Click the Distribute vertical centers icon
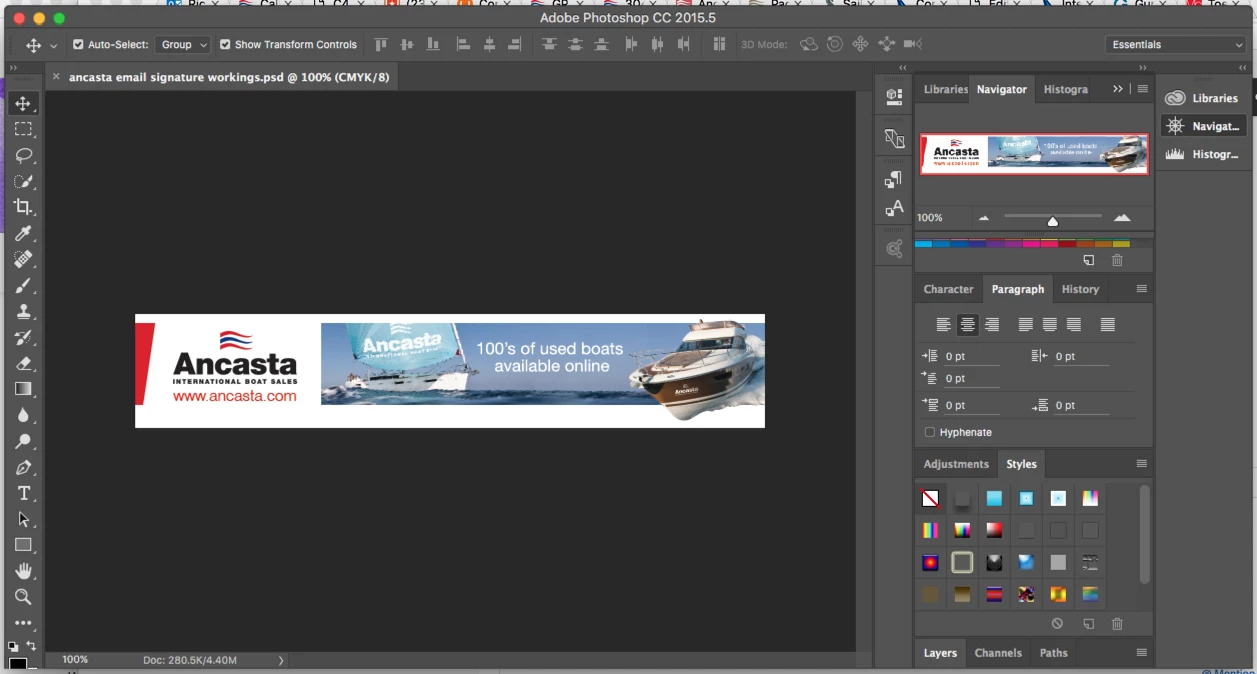This screenshot has width=1257, height=674. [x=575, y=45]
